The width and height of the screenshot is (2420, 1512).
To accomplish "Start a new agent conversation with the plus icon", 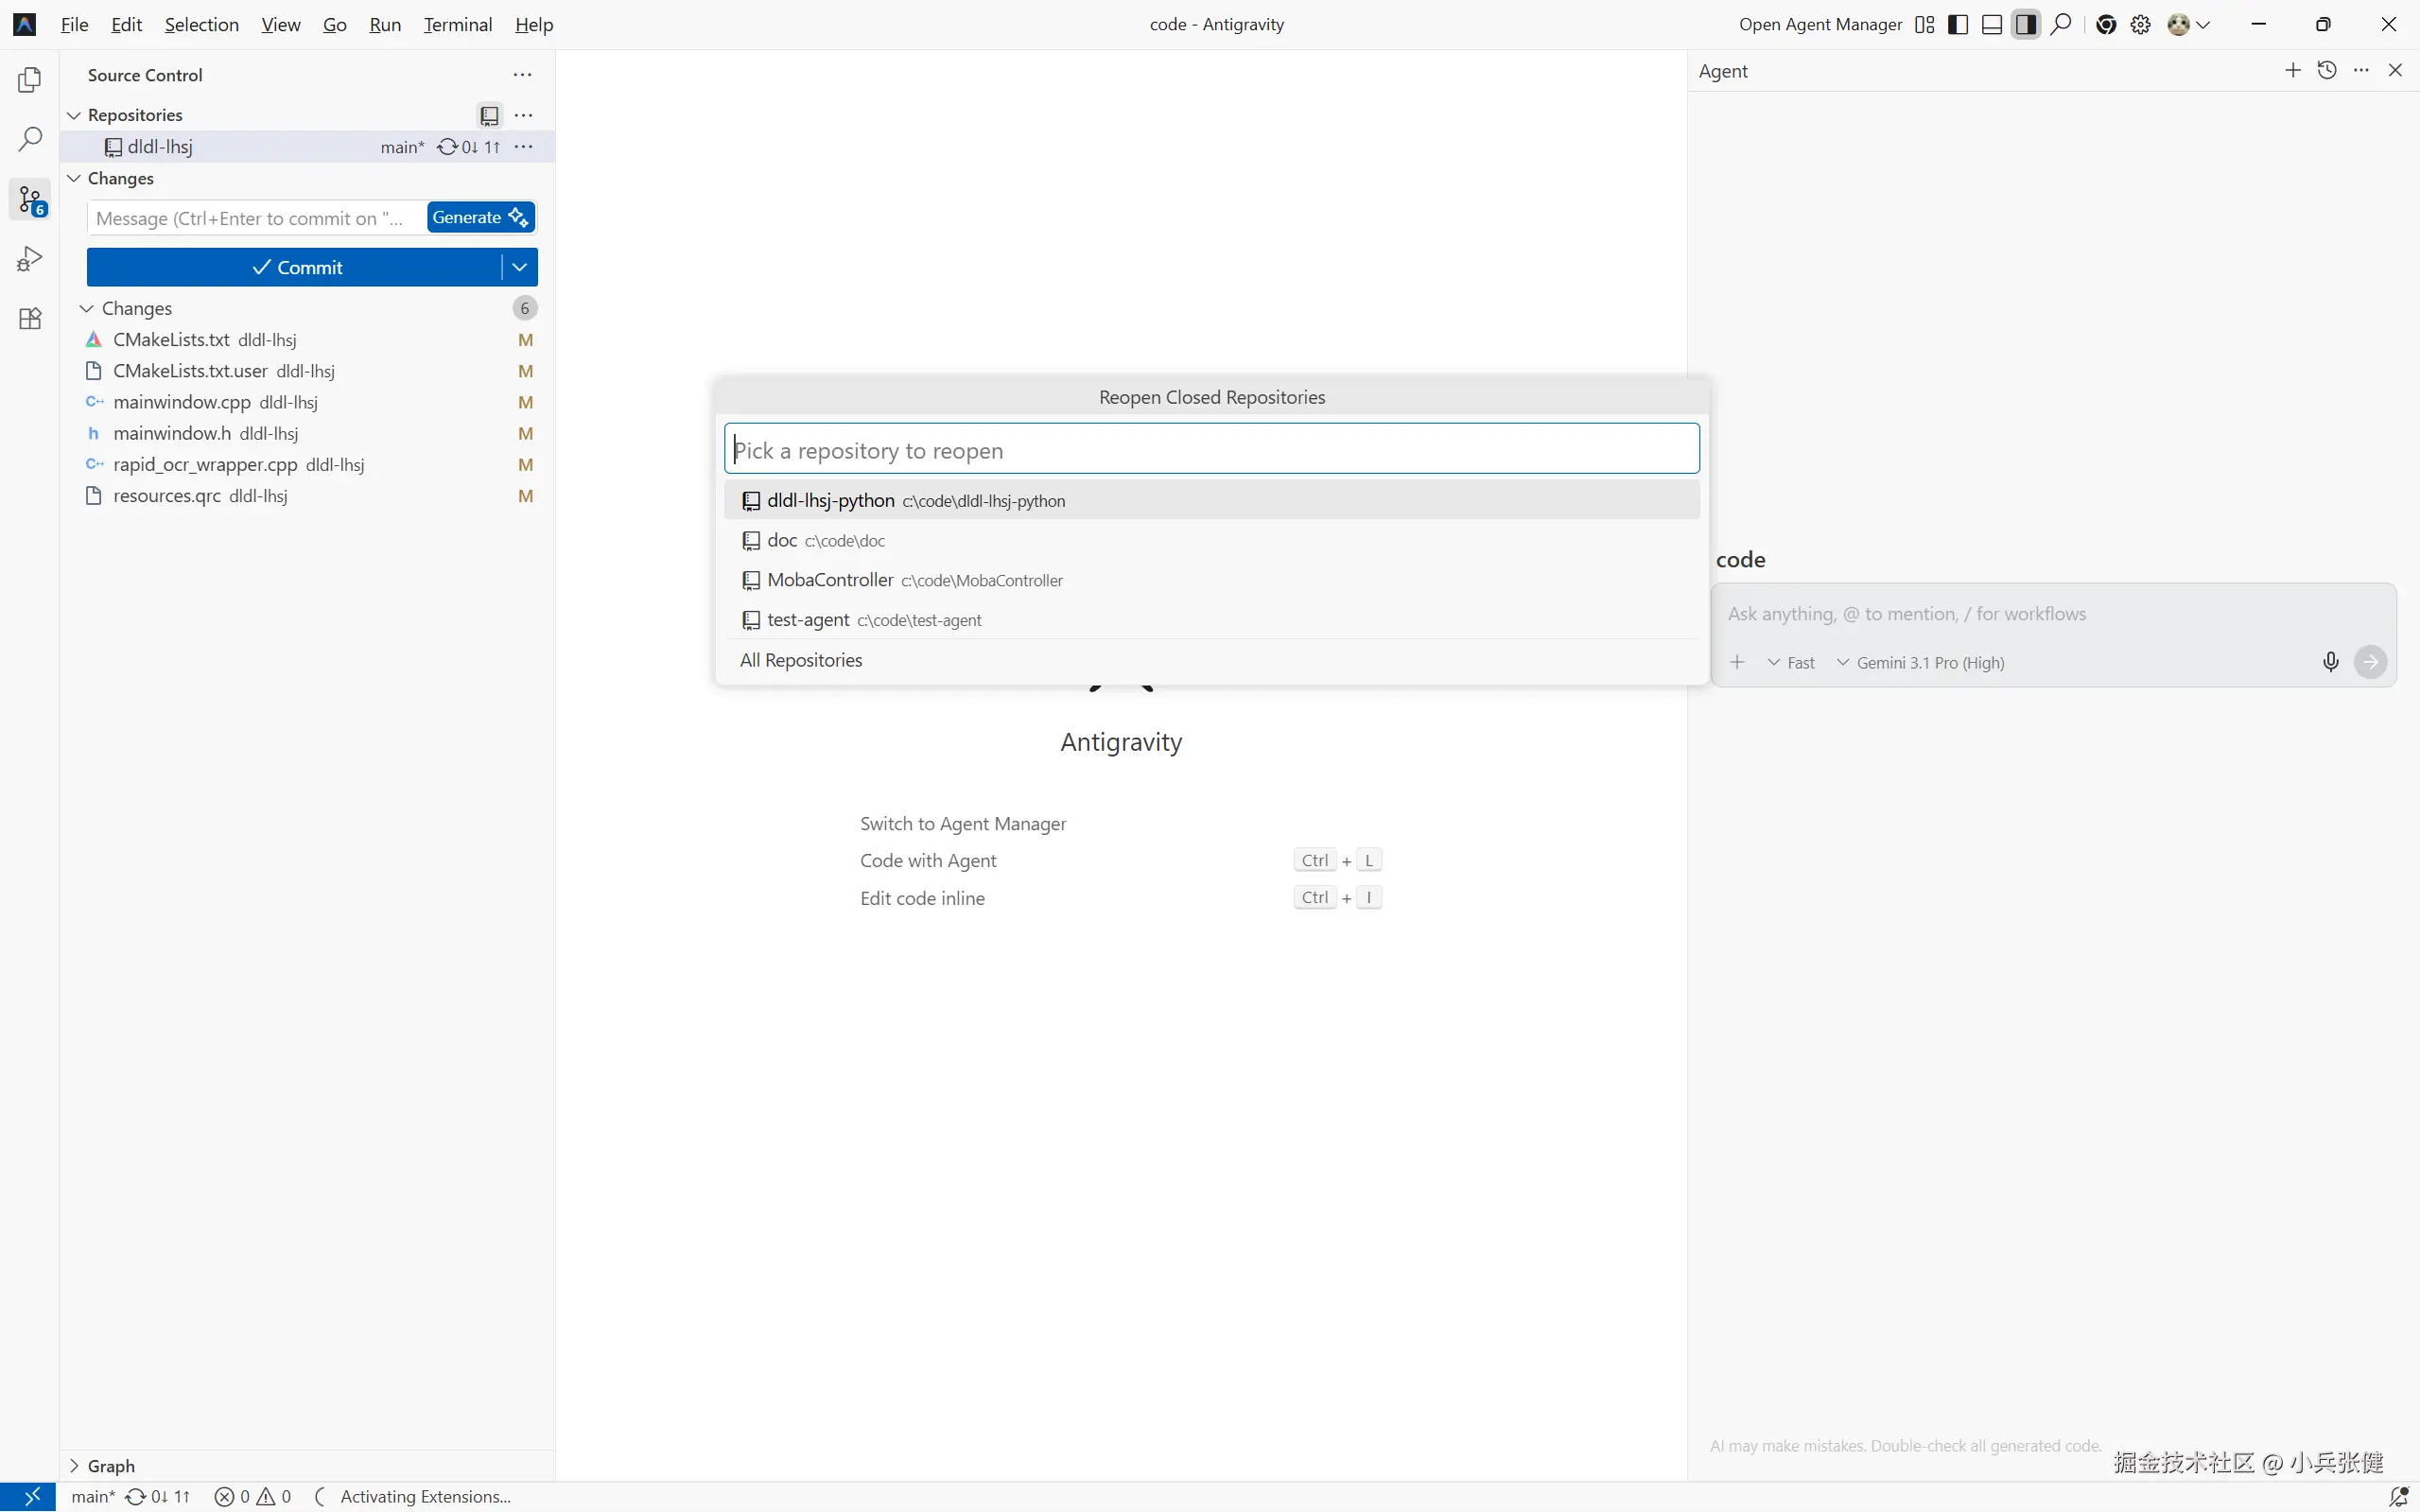I will (x=2293, y=71).
